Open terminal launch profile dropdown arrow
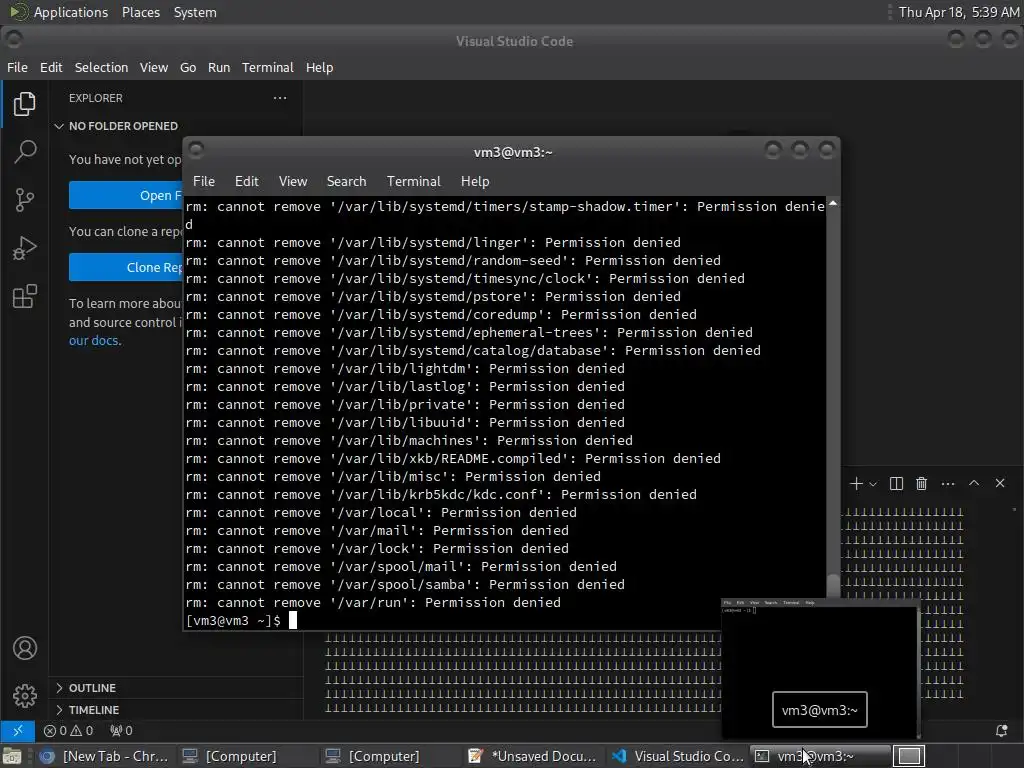The image size is (1024, 768). (x=873, y=484)
